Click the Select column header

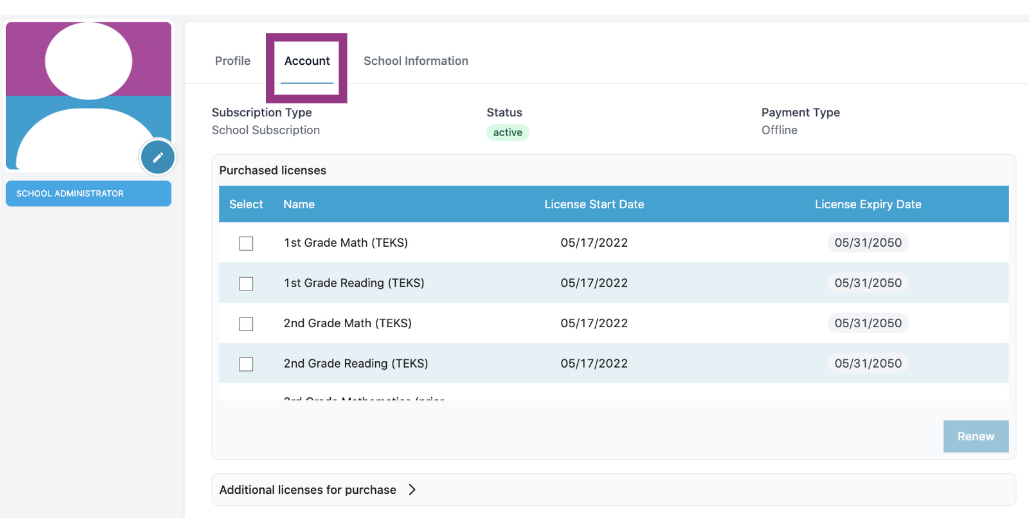point(246,204)
